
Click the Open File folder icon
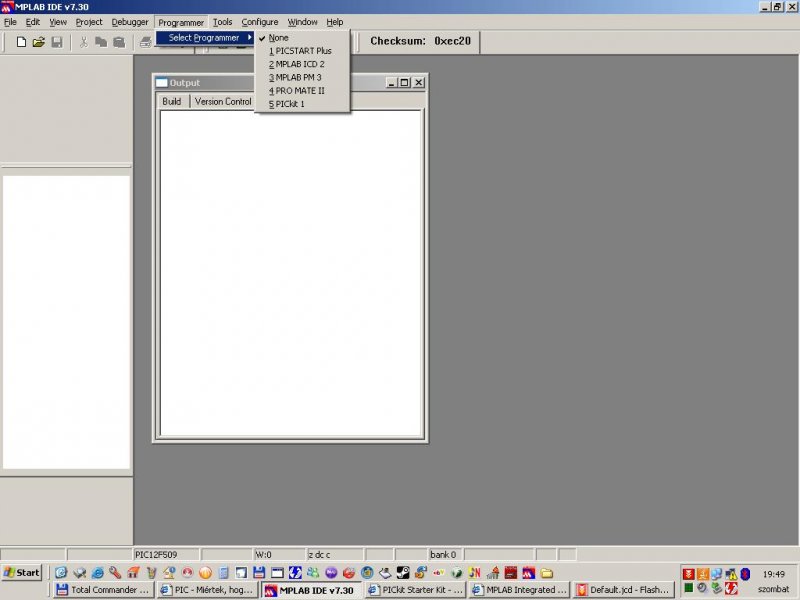[38, 42]
